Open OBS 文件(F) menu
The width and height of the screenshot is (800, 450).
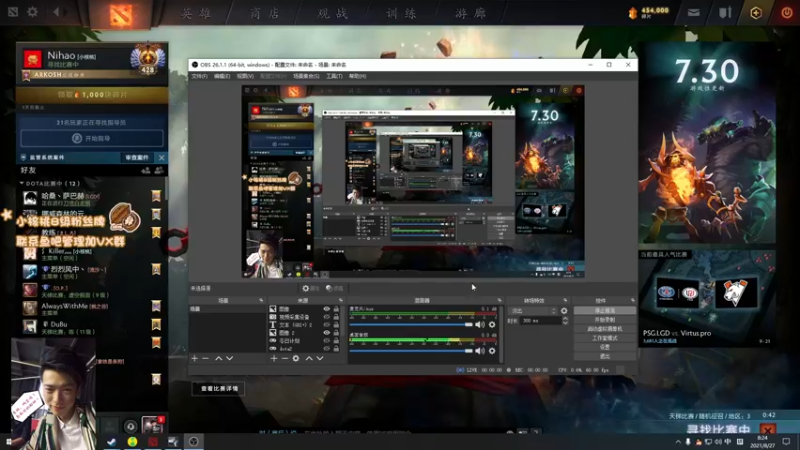199,76
